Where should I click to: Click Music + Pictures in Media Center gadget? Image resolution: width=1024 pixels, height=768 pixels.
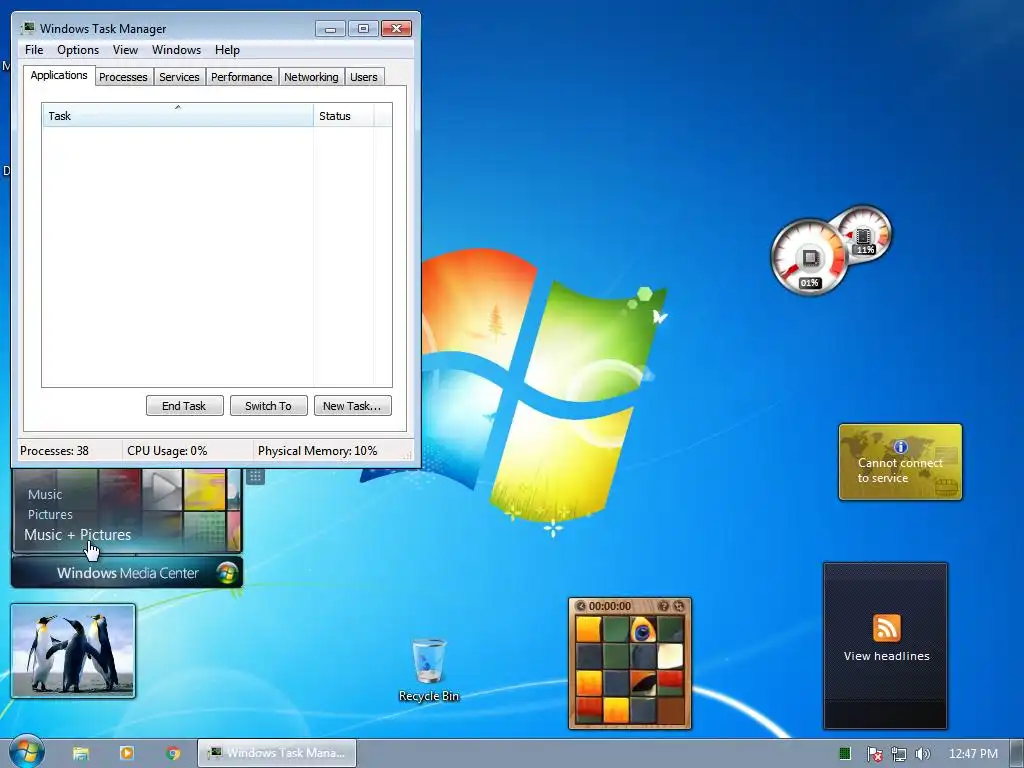[78, 535]
